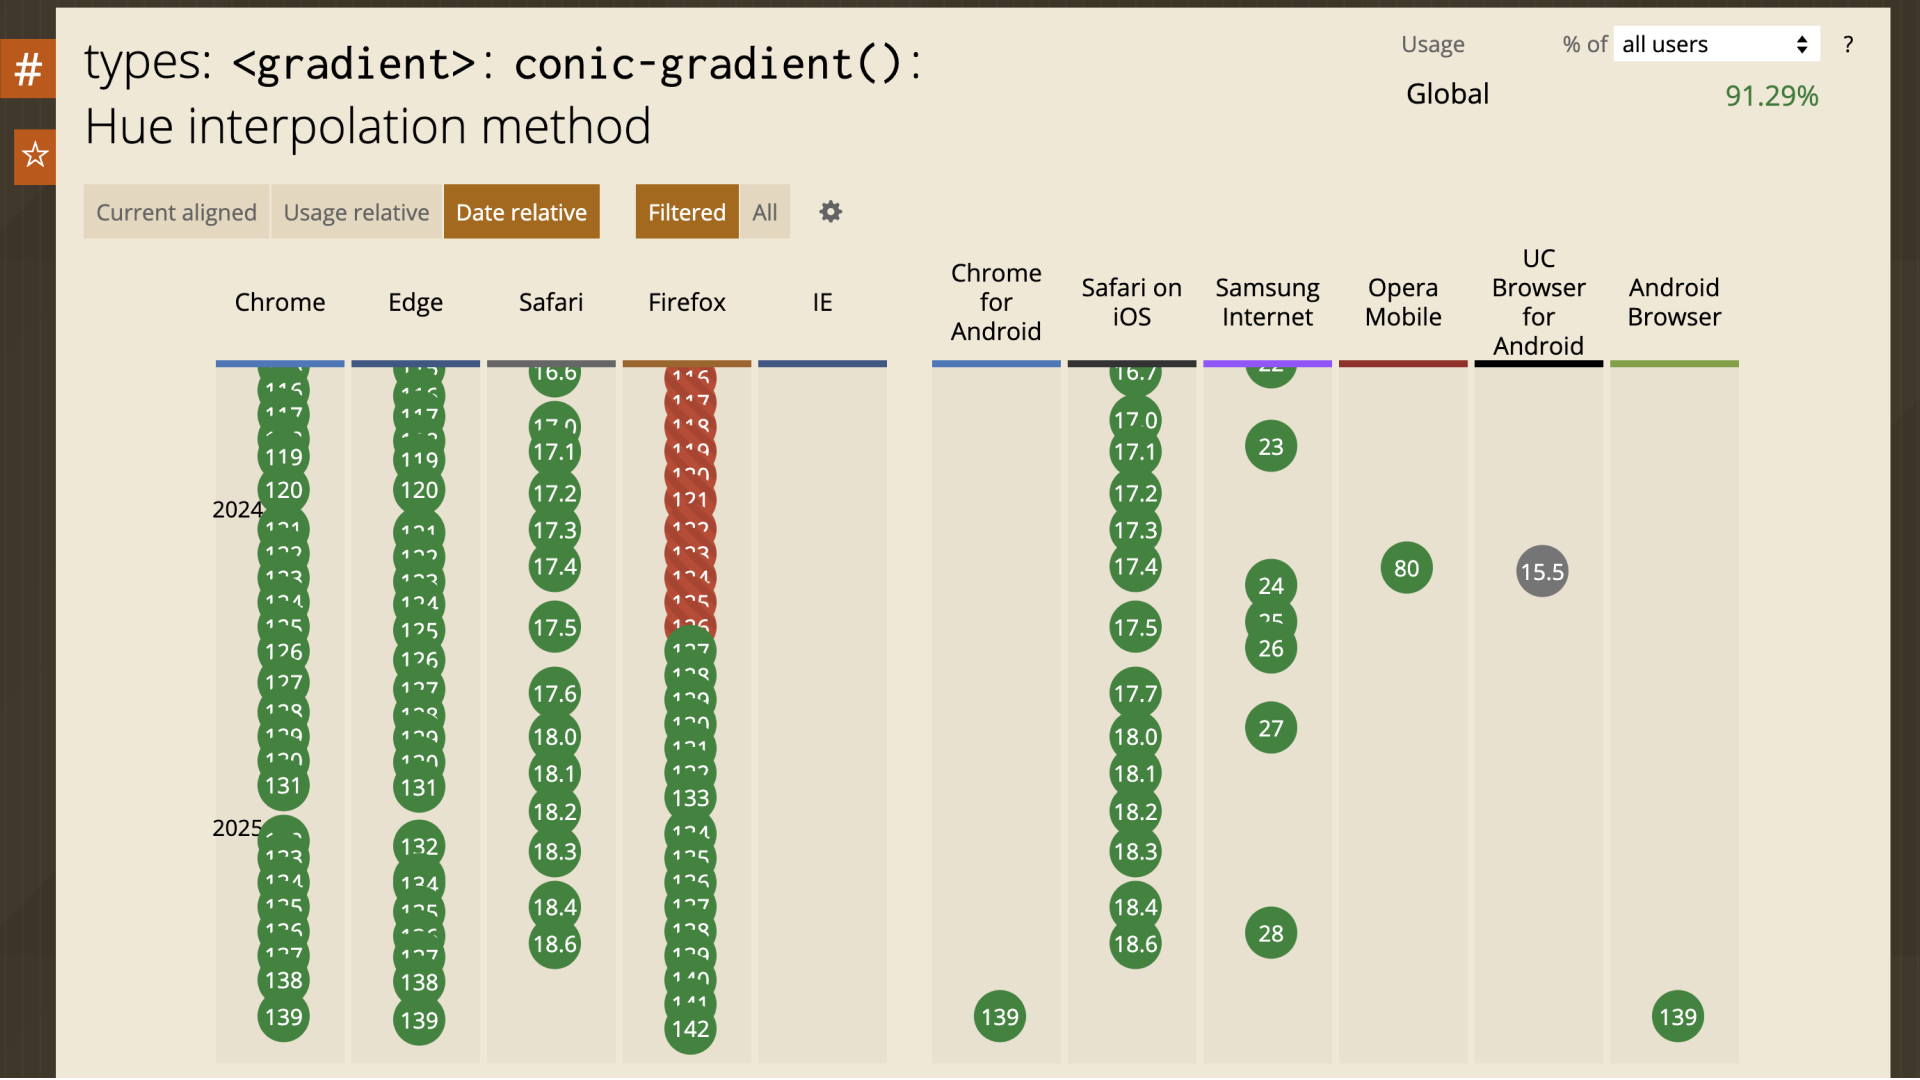Click the Opera Mobile header
The width and height of the screenshot is (1920, 1080).
pyautogui.click(x=1403, y=302)
